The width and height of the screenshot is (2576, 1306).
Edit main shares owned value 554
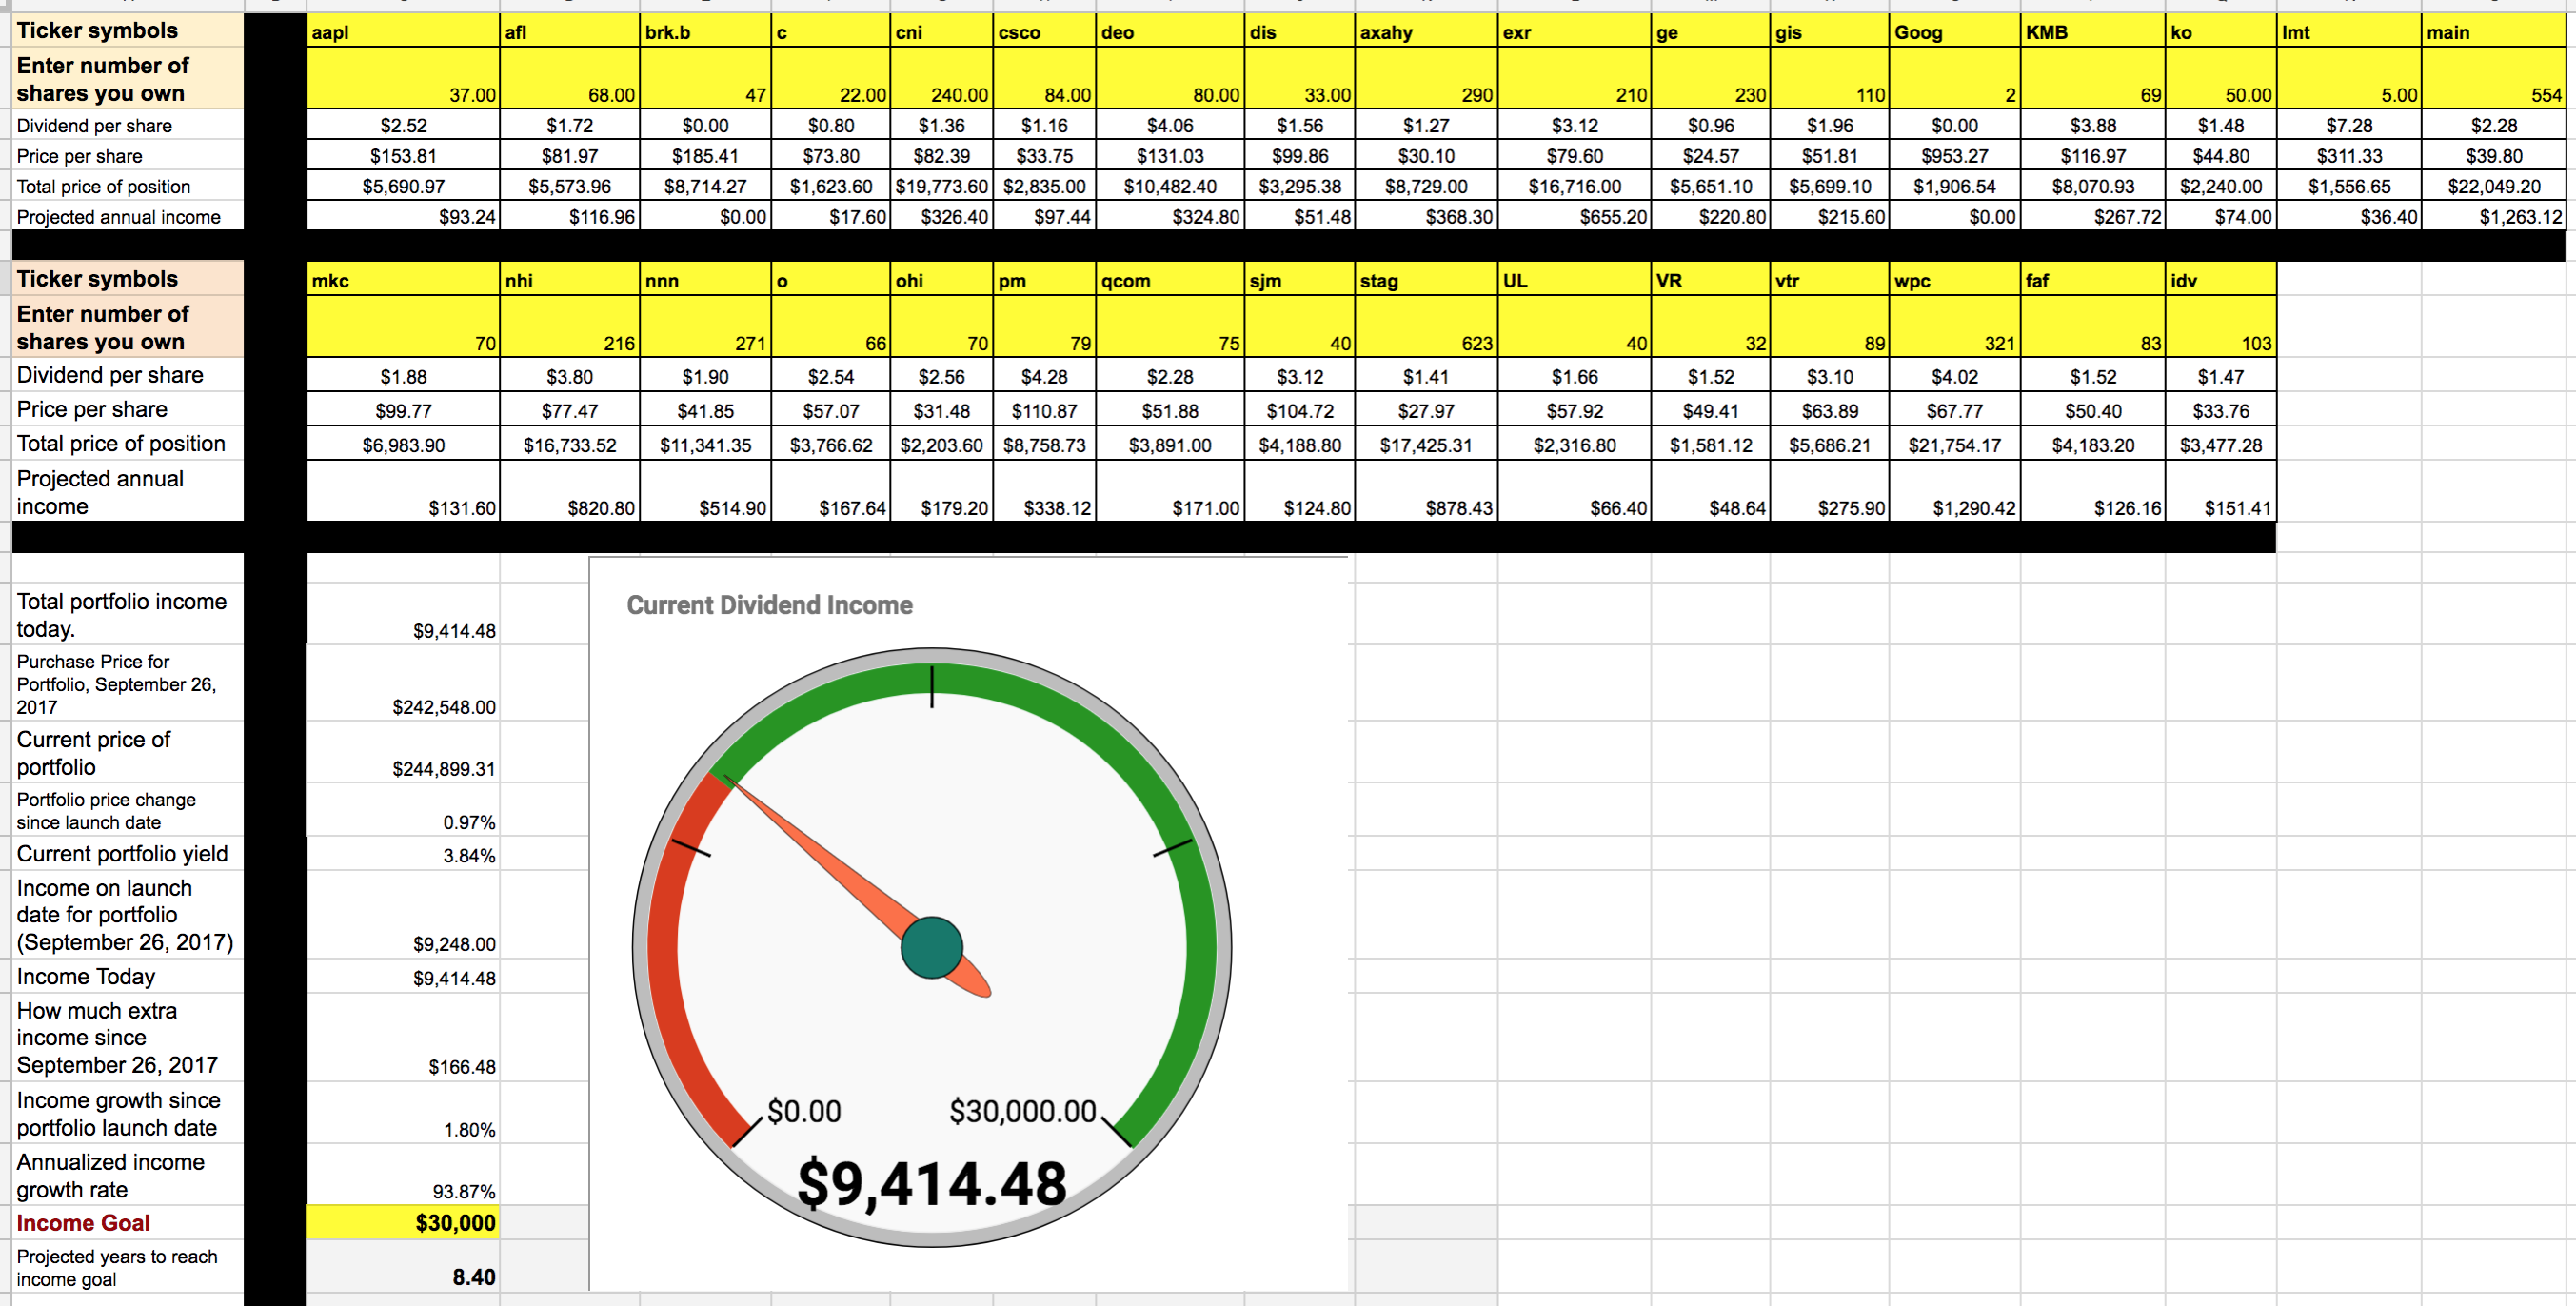coord(2493,78)
